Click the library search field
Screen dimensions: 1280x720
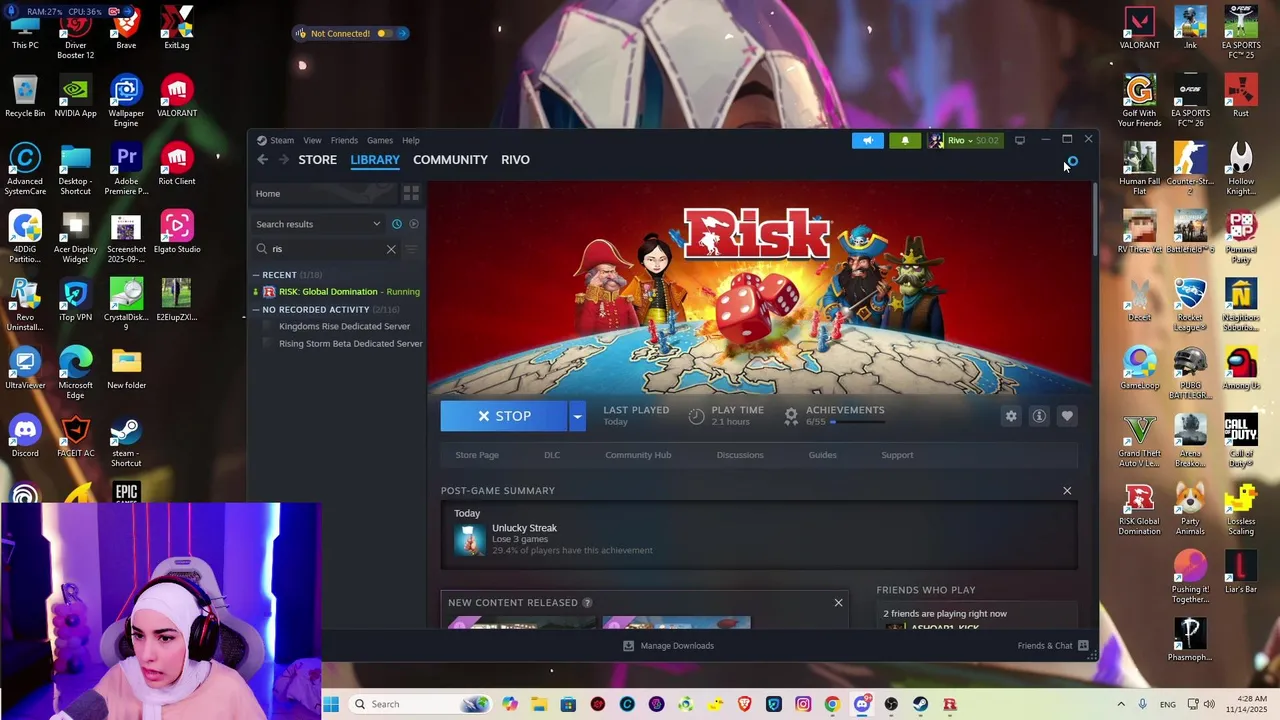327,249
